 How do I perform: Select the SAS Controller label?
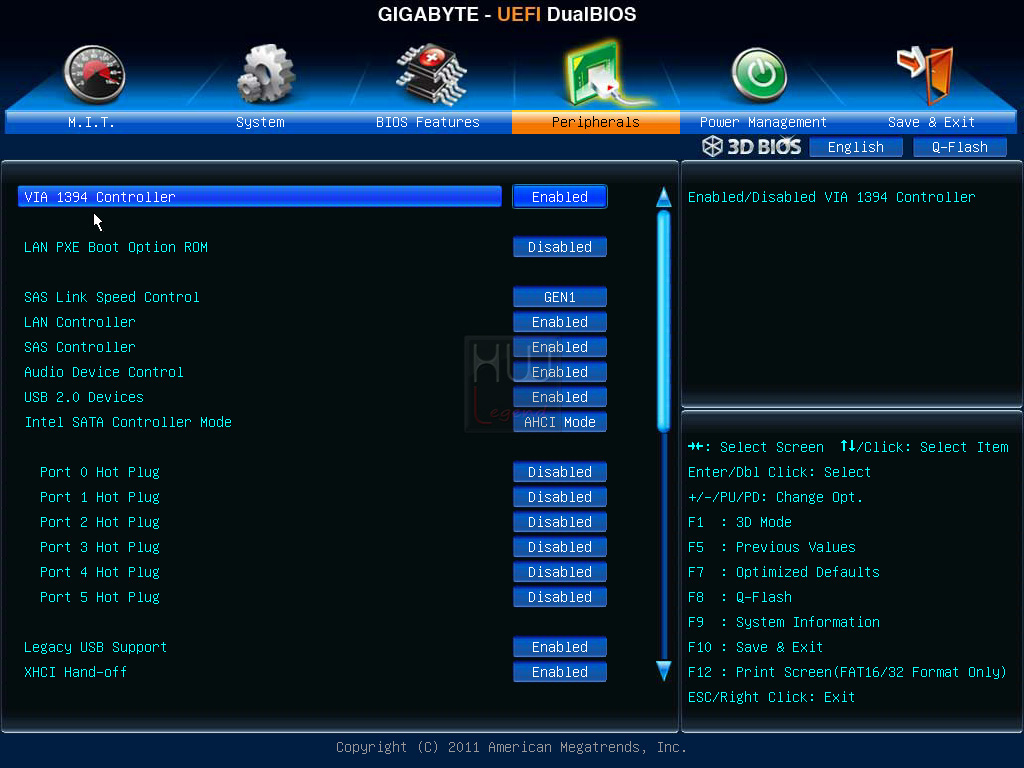pyautogui.click(x=80, y=347)
